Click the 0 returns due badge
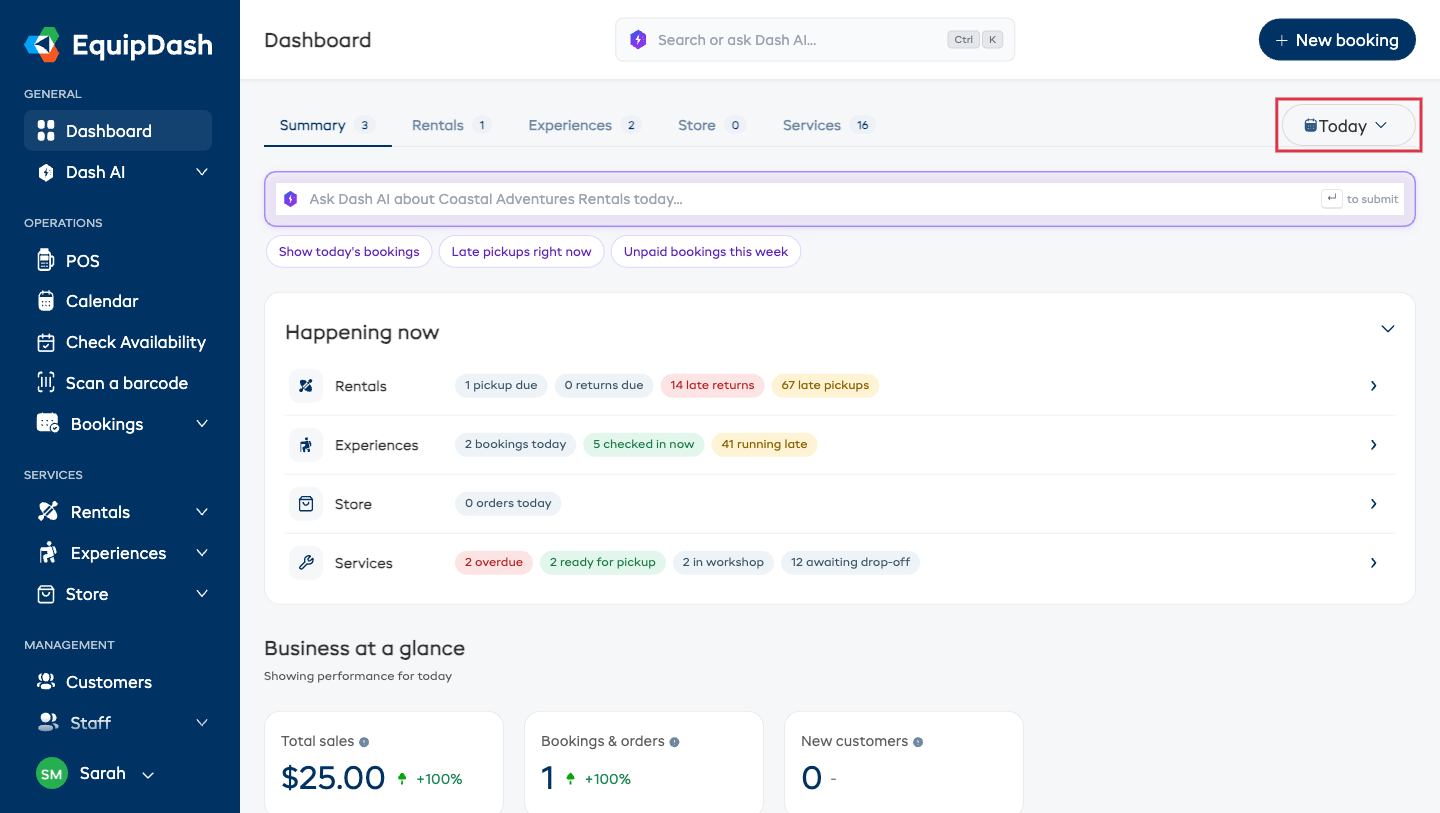This screenshot has width=1440, height=813. click(604, 386)
